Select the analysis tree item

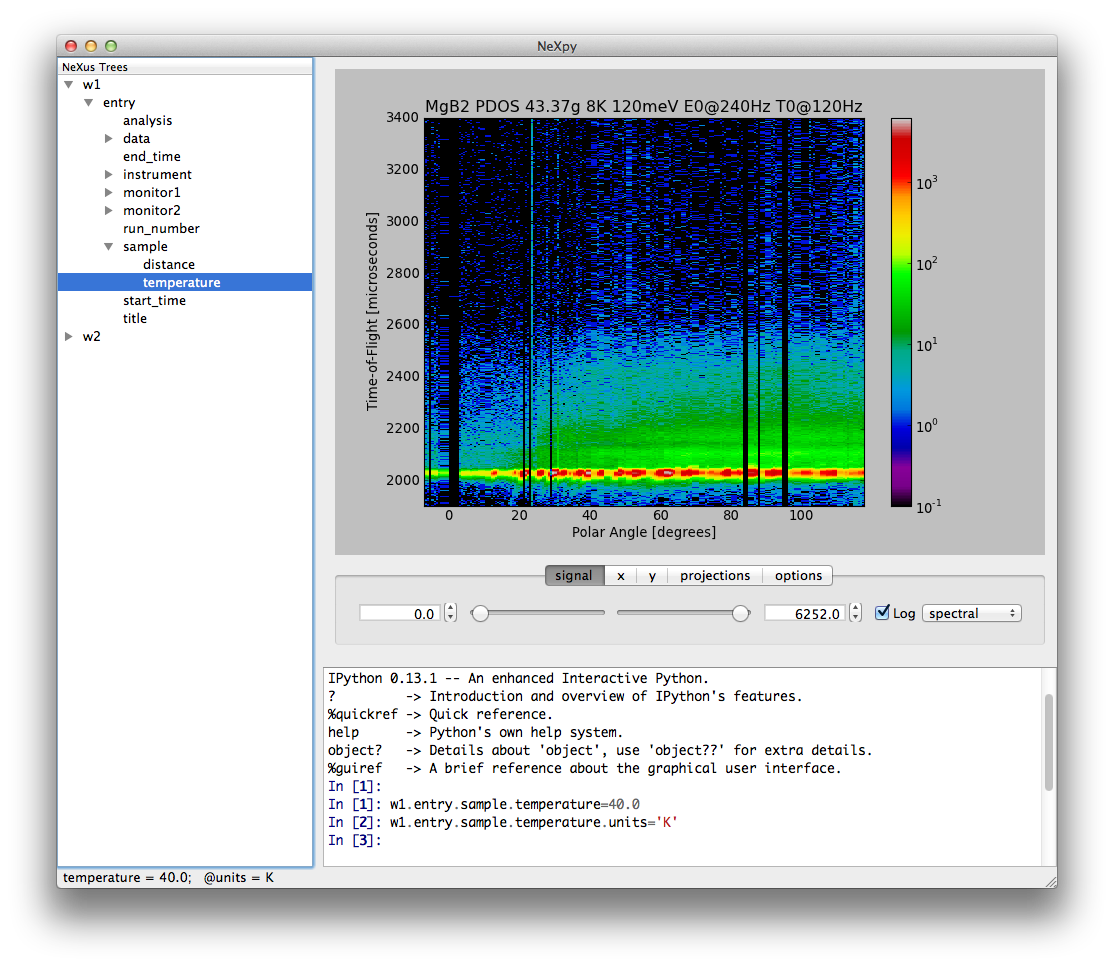coord(147,121)
